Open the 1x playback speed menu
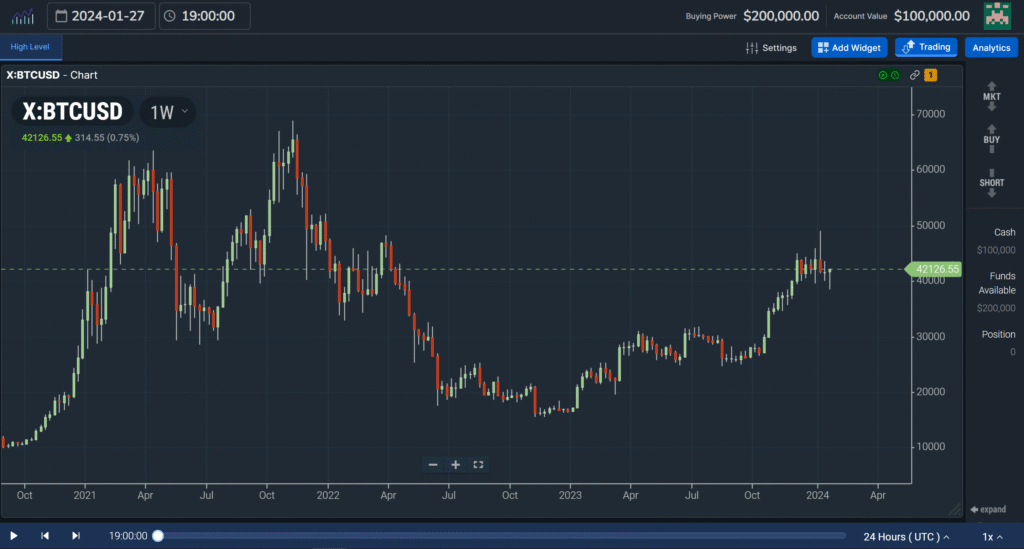This screenshot has width=1024, height=549. pyautogui.click(x=992, y=536)
